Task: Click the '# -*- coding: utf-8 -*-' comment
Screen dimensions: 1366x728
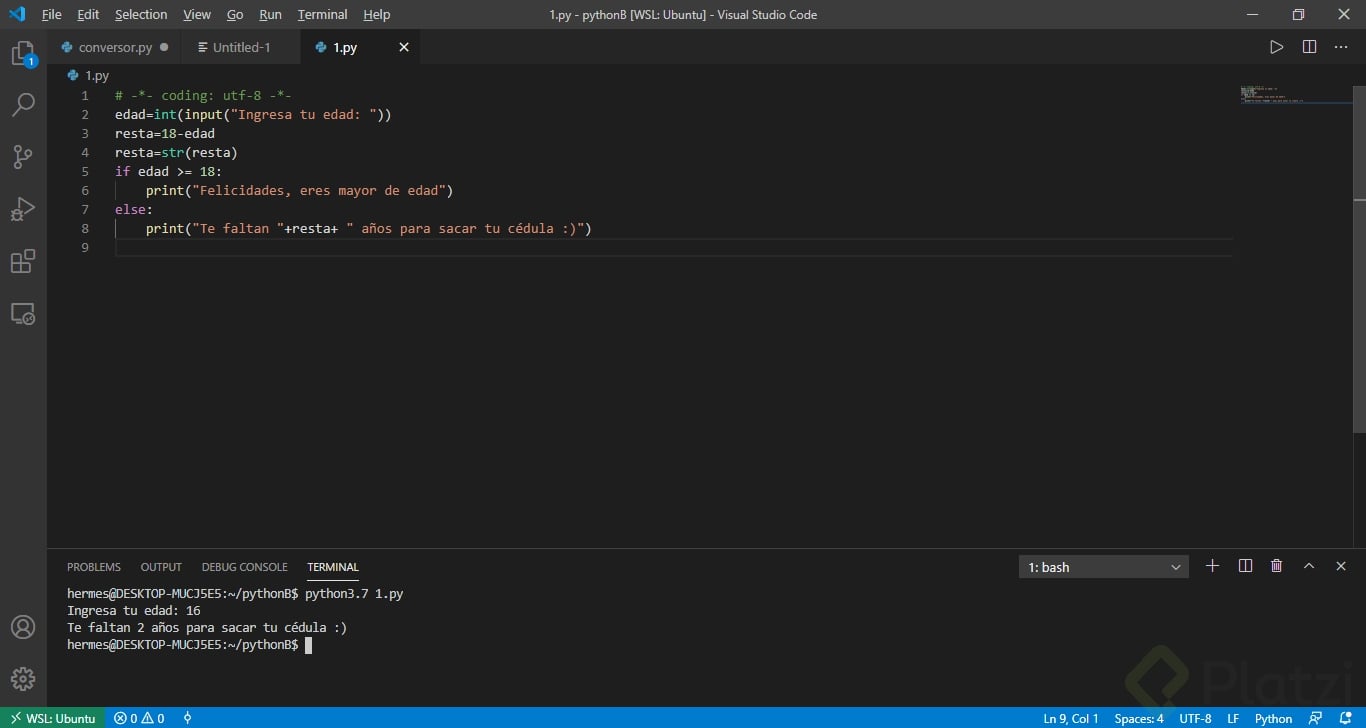Action: (203, 95)
